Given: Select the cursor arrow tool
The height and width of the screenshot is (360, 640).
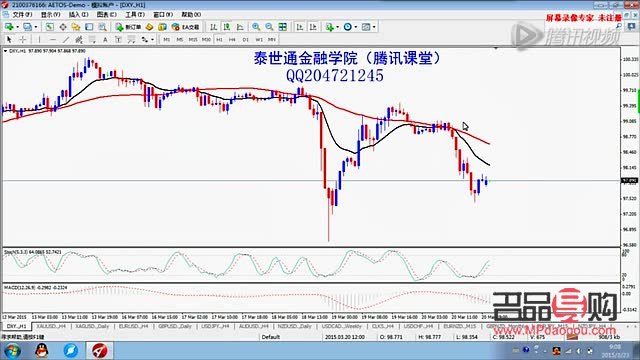Looking at the screenshot, I should click(9, 40).
